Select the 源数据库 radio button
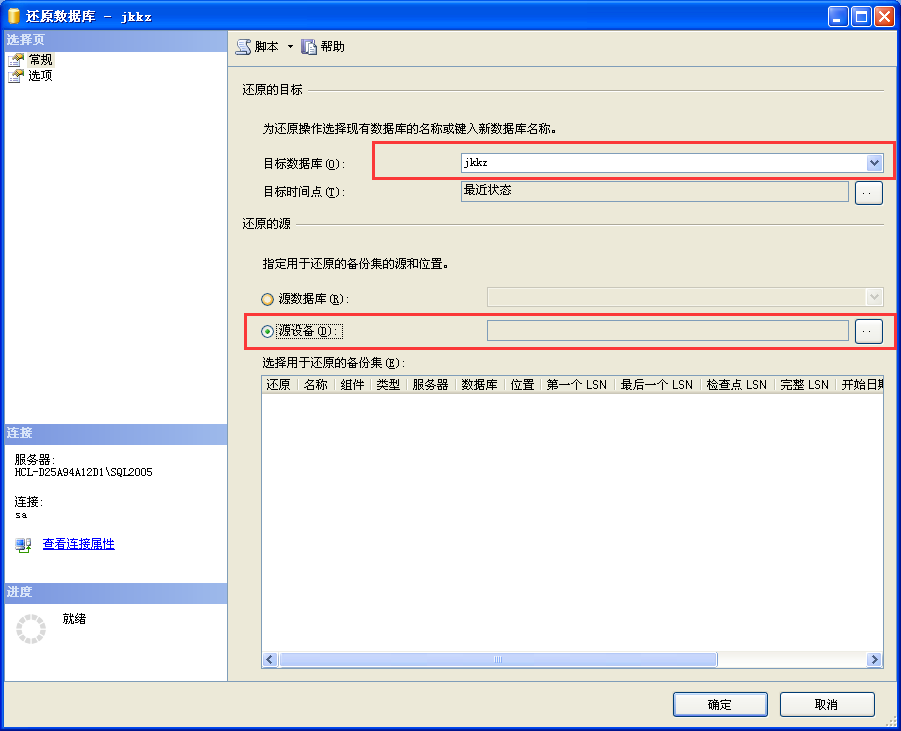This screenshot has width=901, height=731. pyautogui.click(x=267, y=299)
